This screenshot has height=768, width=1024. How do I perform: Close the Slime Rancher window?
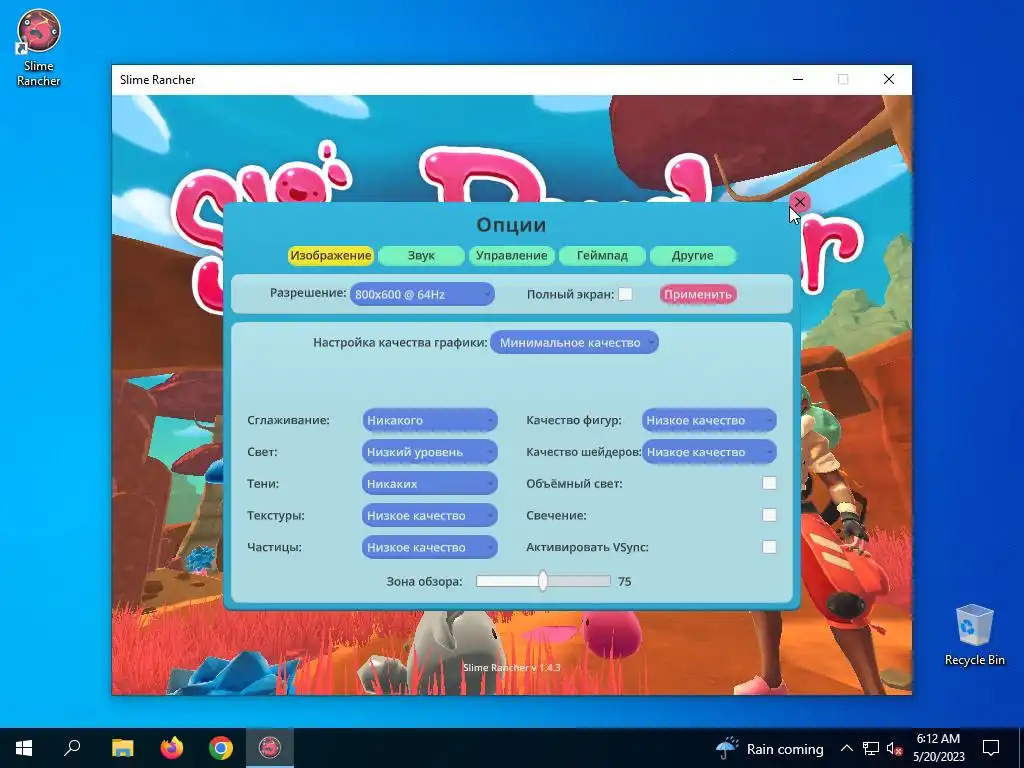889,80
